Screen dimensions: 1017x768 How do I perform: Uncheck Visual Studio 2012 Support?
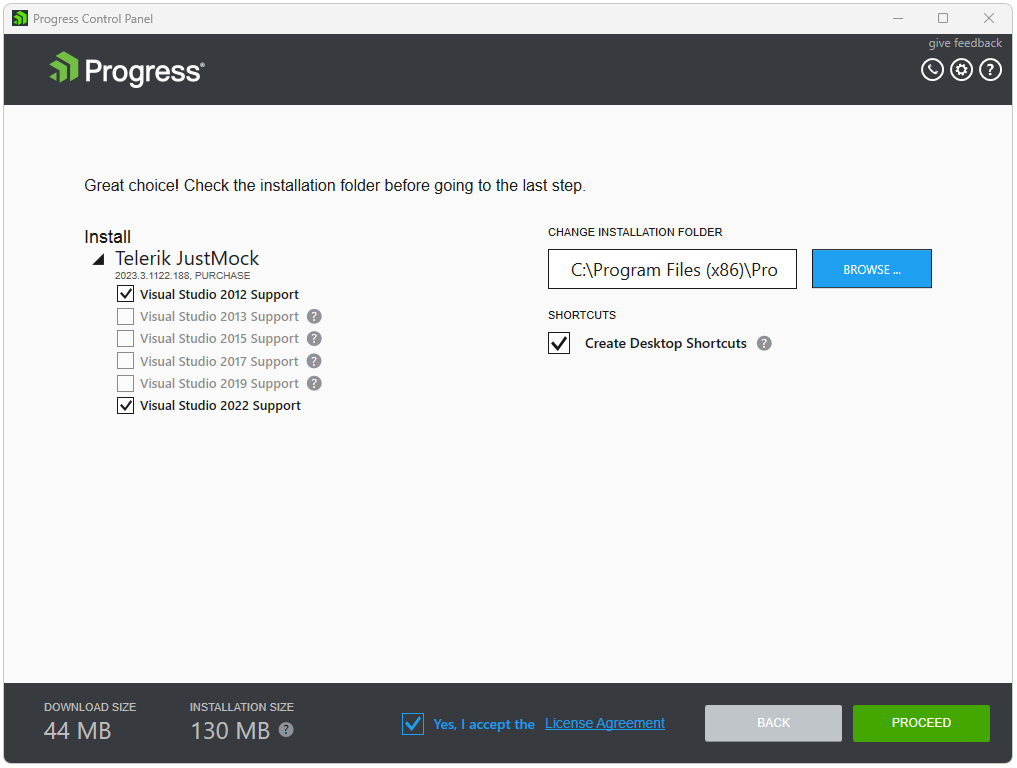125,293
